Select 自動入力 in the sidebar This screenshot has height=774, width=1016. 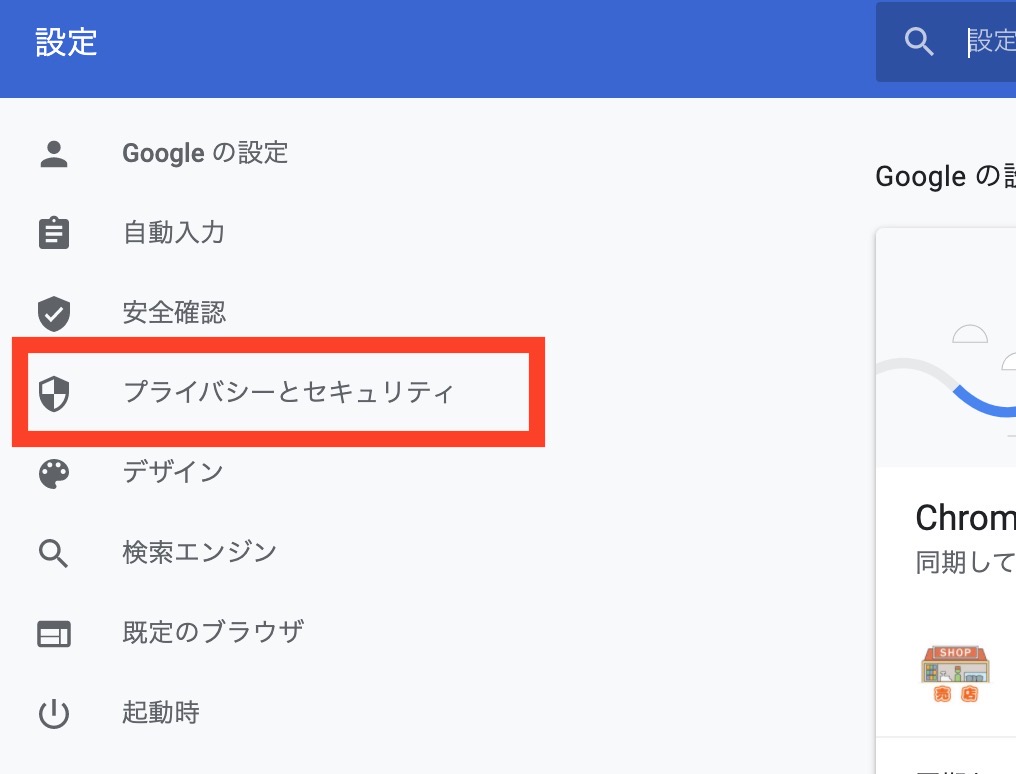click(x=174, y=233)
